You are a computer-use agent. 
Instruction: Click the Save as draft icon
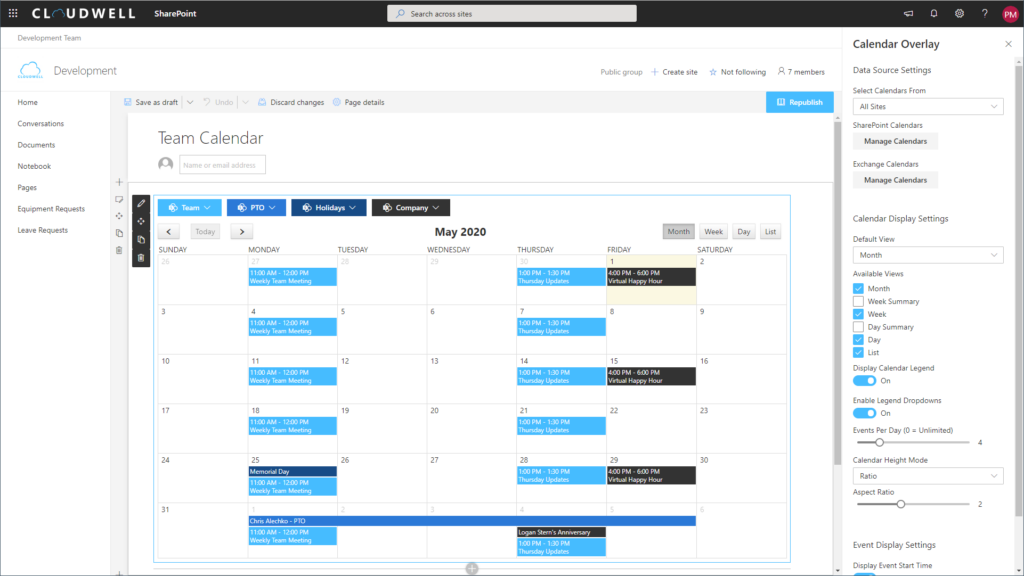click(128, 102)
